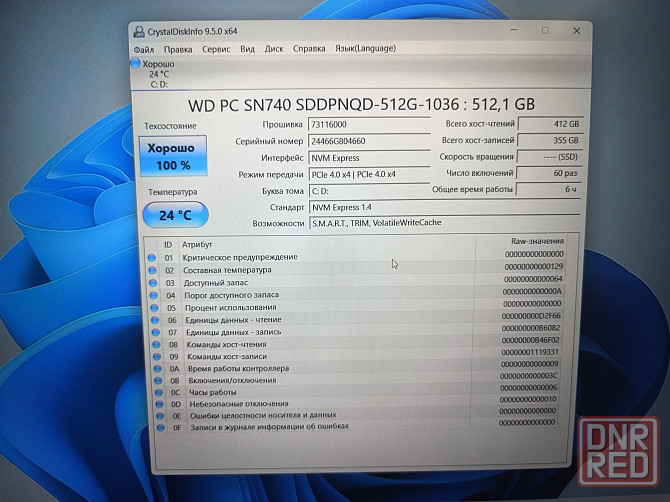Open the Файл menu
Image resolution: width=670 pixels, height=502 pixels.
click(145, 47)
